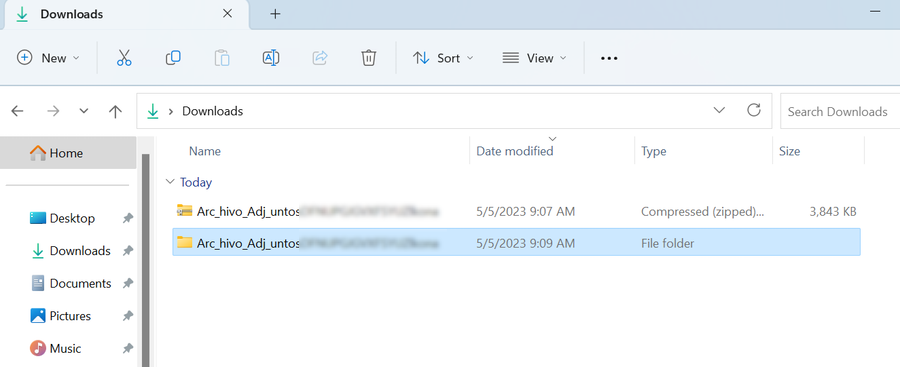Refresh the Downloads folder view
This screenshot has width=900, height=367.
pyautogui.click(x=754, y=110)
